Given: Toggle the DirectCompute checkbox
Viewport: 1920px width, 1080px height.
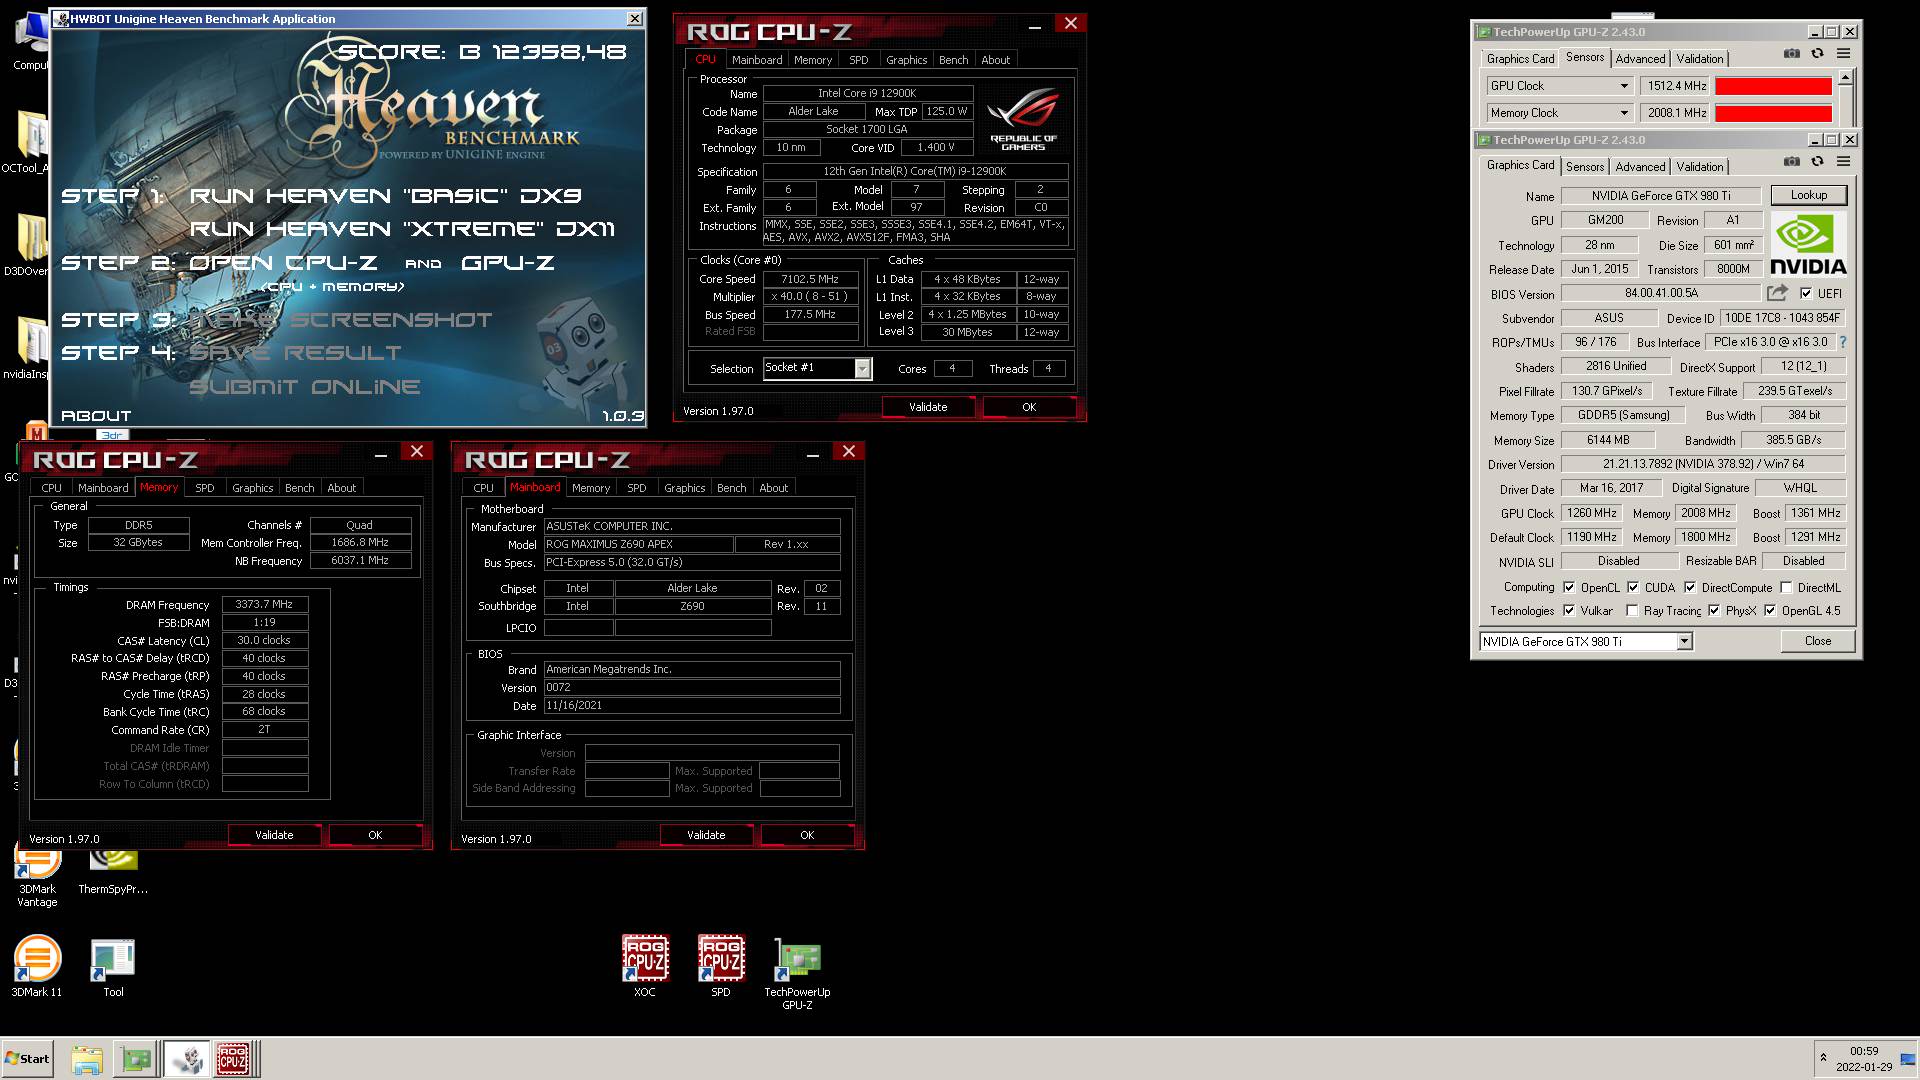Looking at the screenshot, I should coord(1690,588).
